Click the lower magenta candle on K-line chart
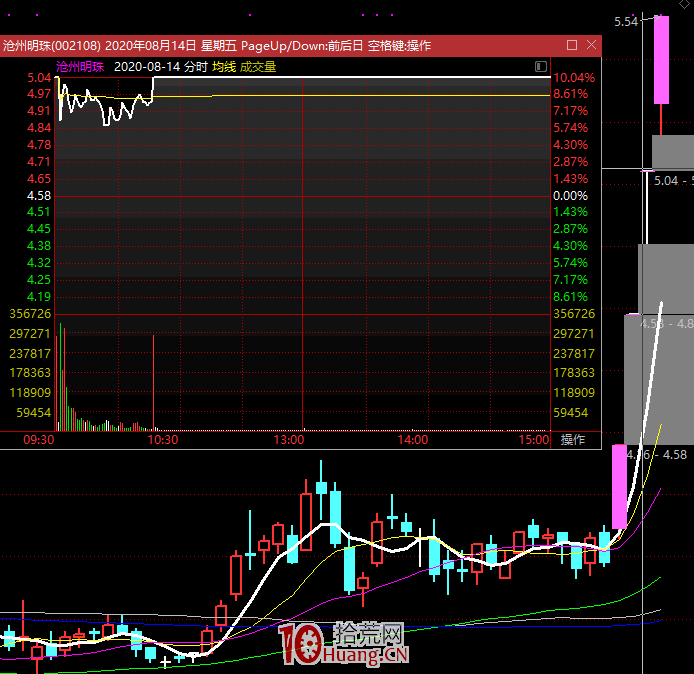This screenshot has width=694, height=674. click(619, 487)
